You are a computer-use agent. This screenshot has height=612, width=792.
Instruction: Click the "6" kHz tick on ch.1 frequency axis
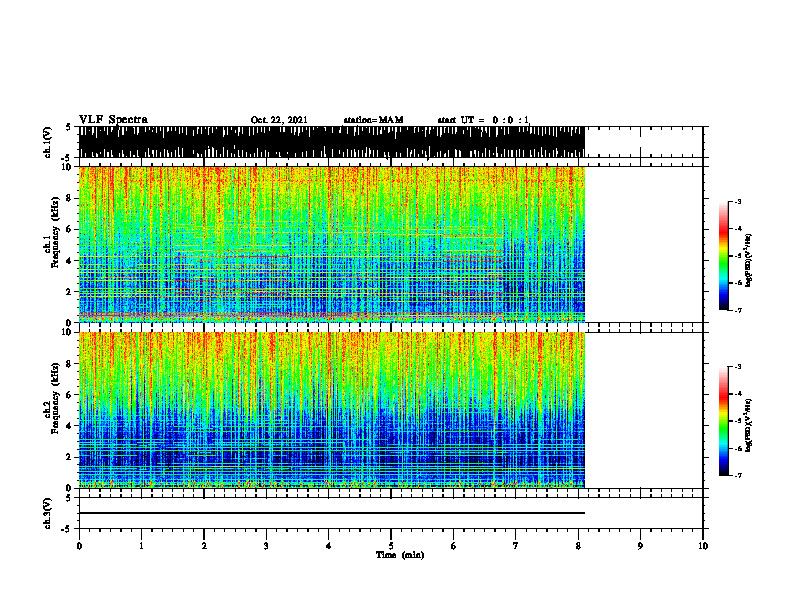pos(70,229)
